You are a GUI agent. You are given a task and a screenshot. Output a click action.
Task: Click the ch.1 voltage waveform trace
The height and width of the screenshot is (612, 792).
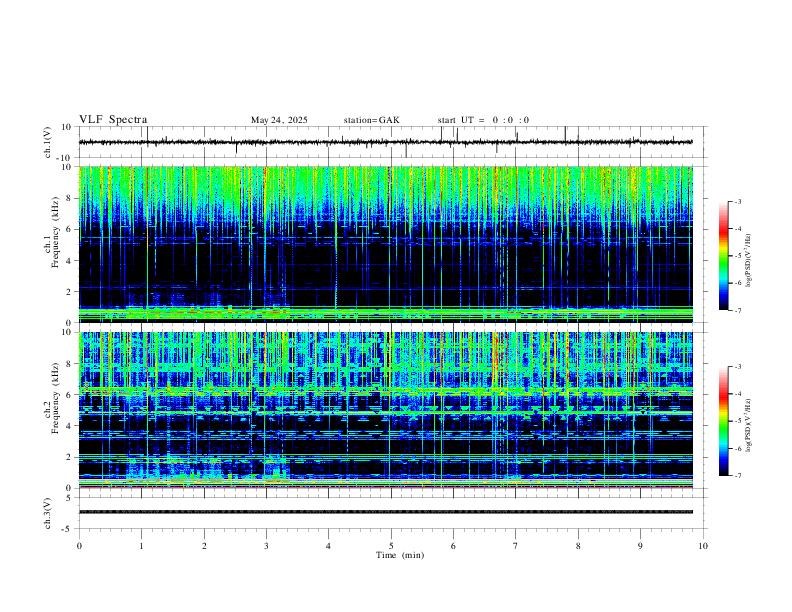[385, 142]
